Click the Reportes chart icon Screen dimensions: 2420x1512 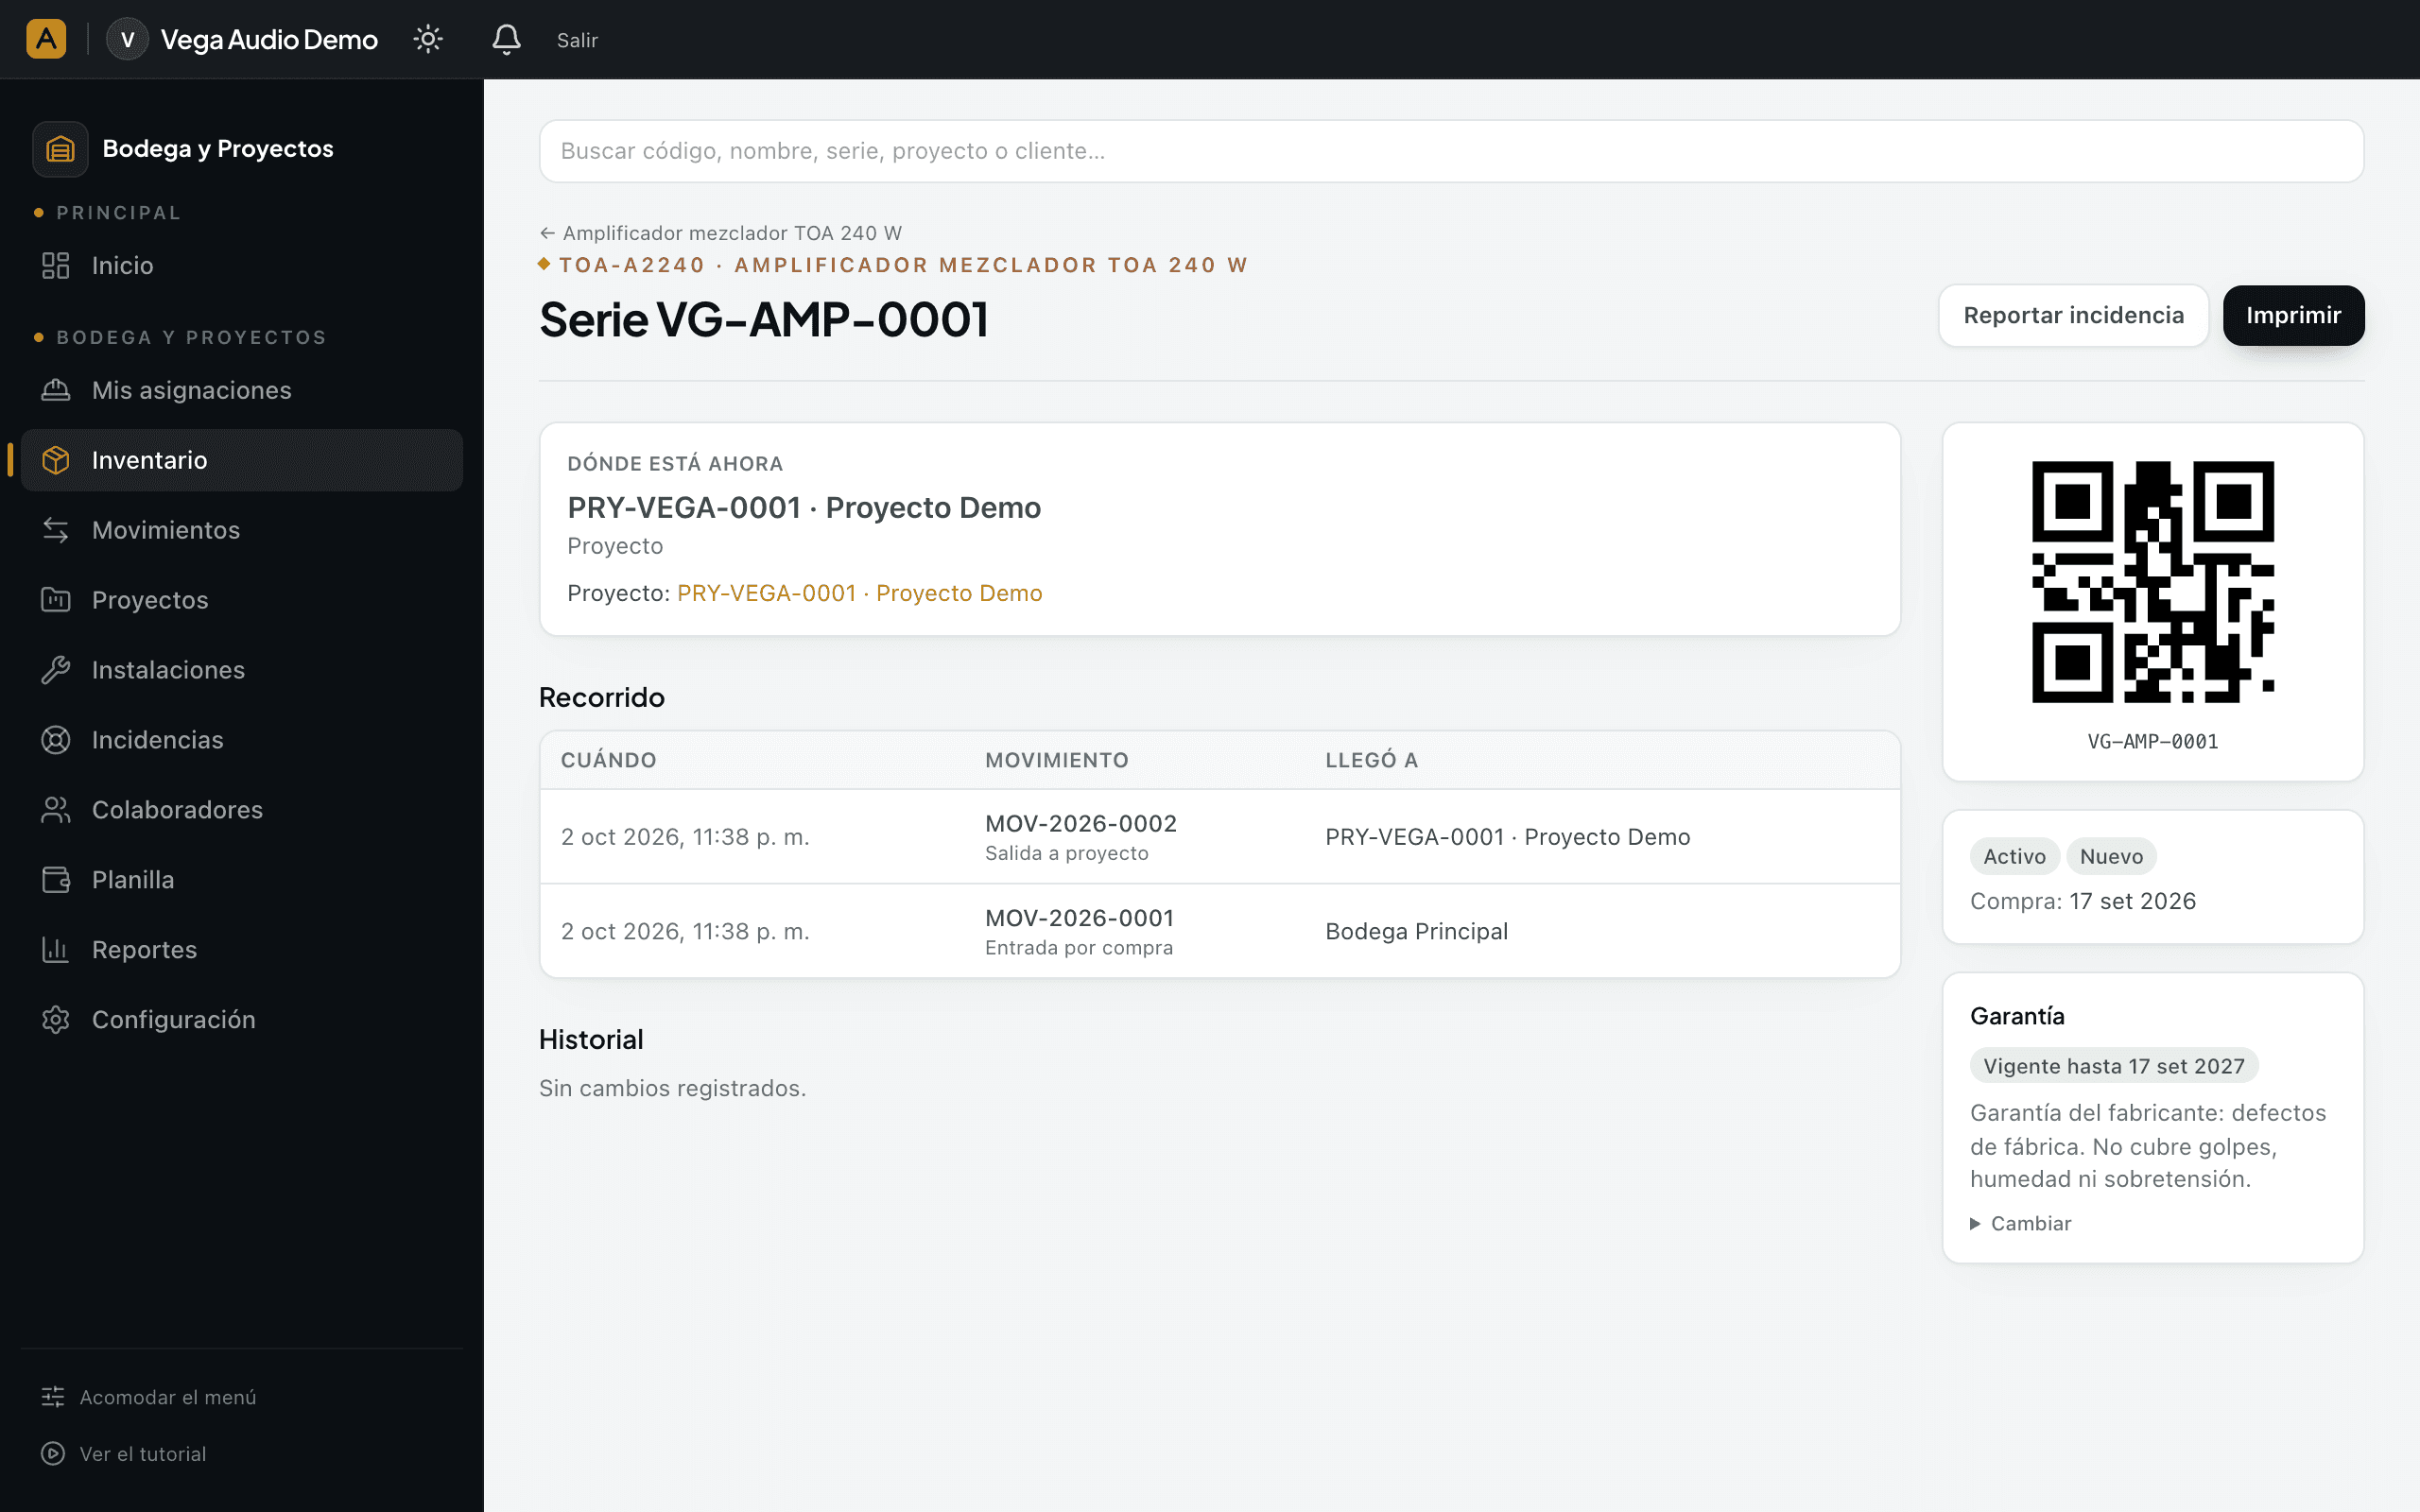pyautogui.click(x=56, y=950)
